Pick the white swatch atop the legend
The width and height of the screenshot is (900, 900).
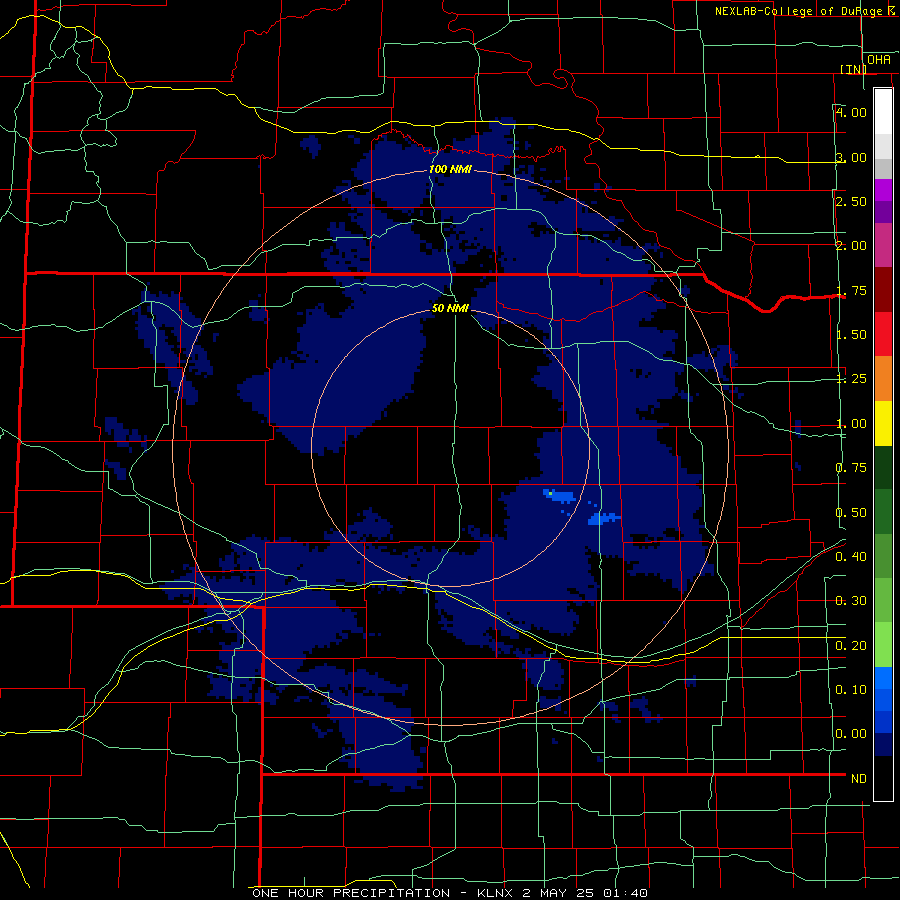883,111
